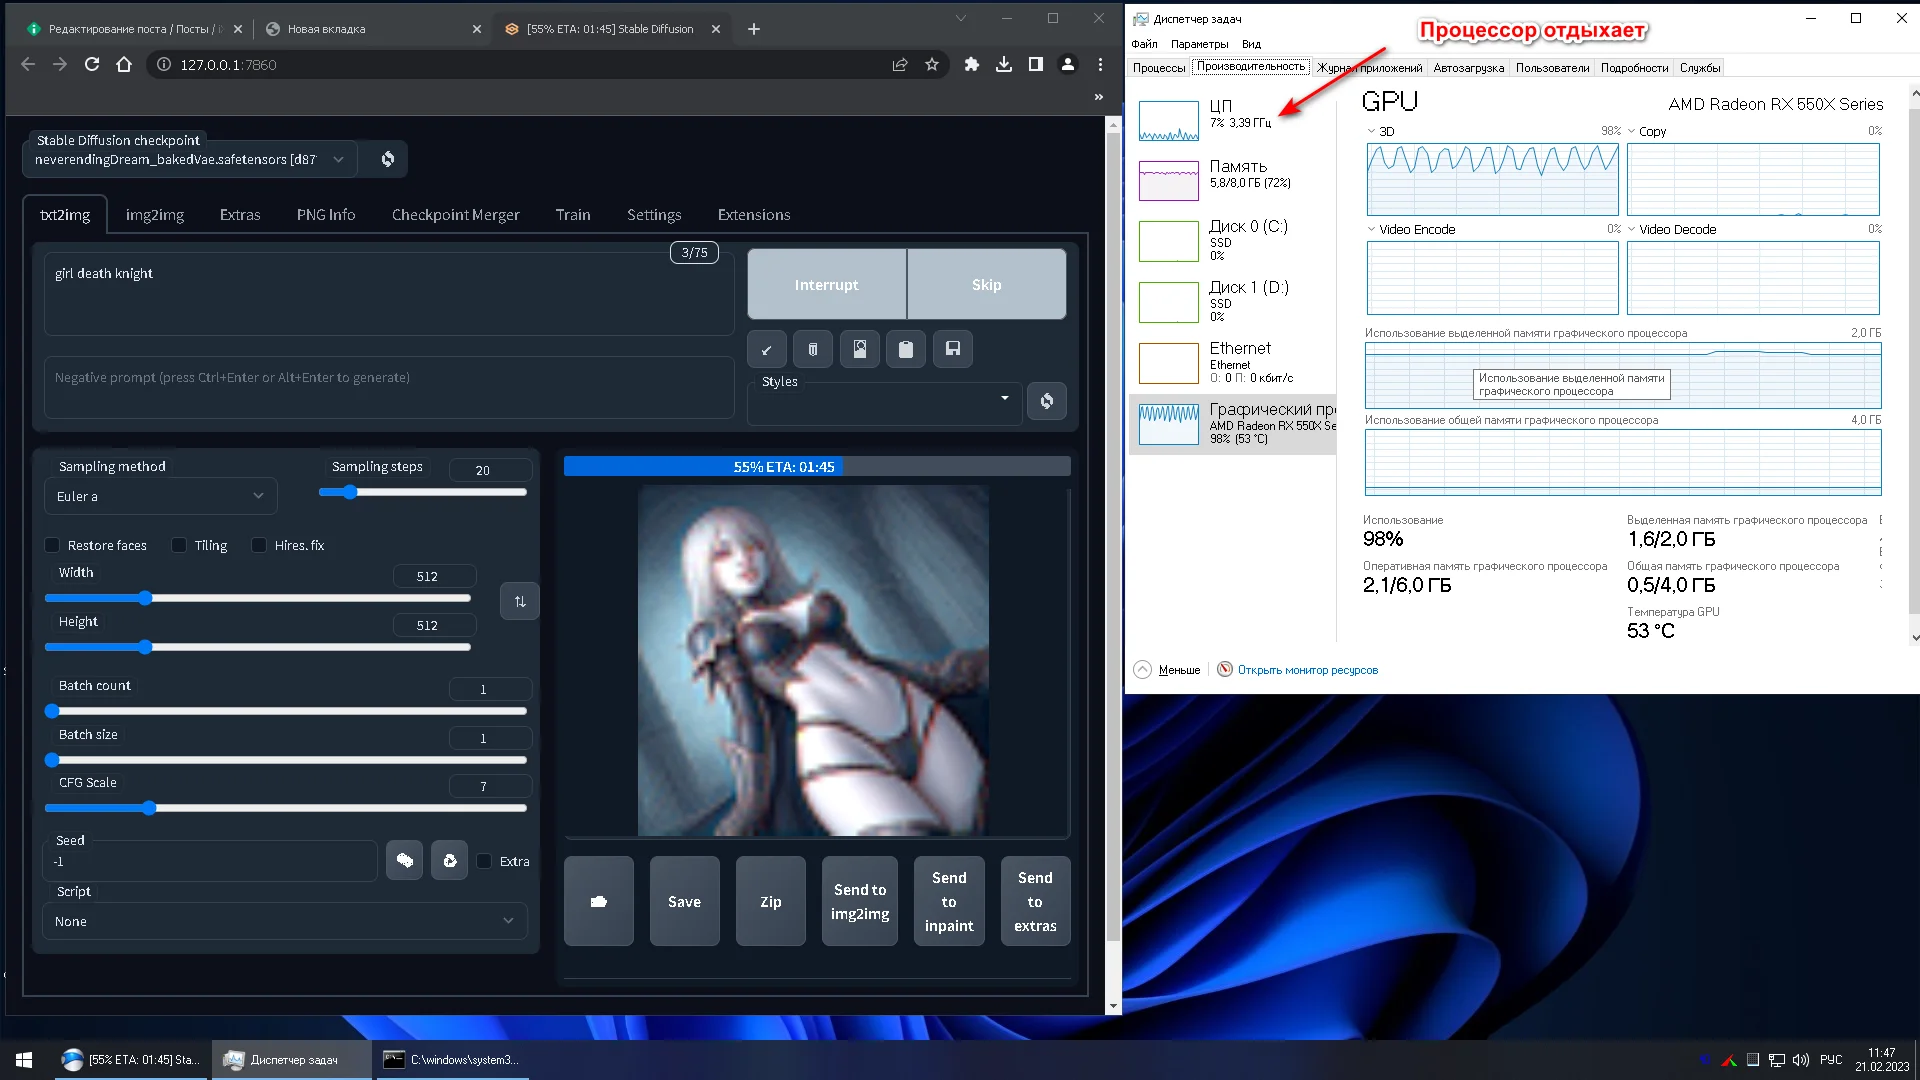Click the trash icon to clear prompt
The width and height of the screenshot is (1920, 1080).
coord(813,349)
